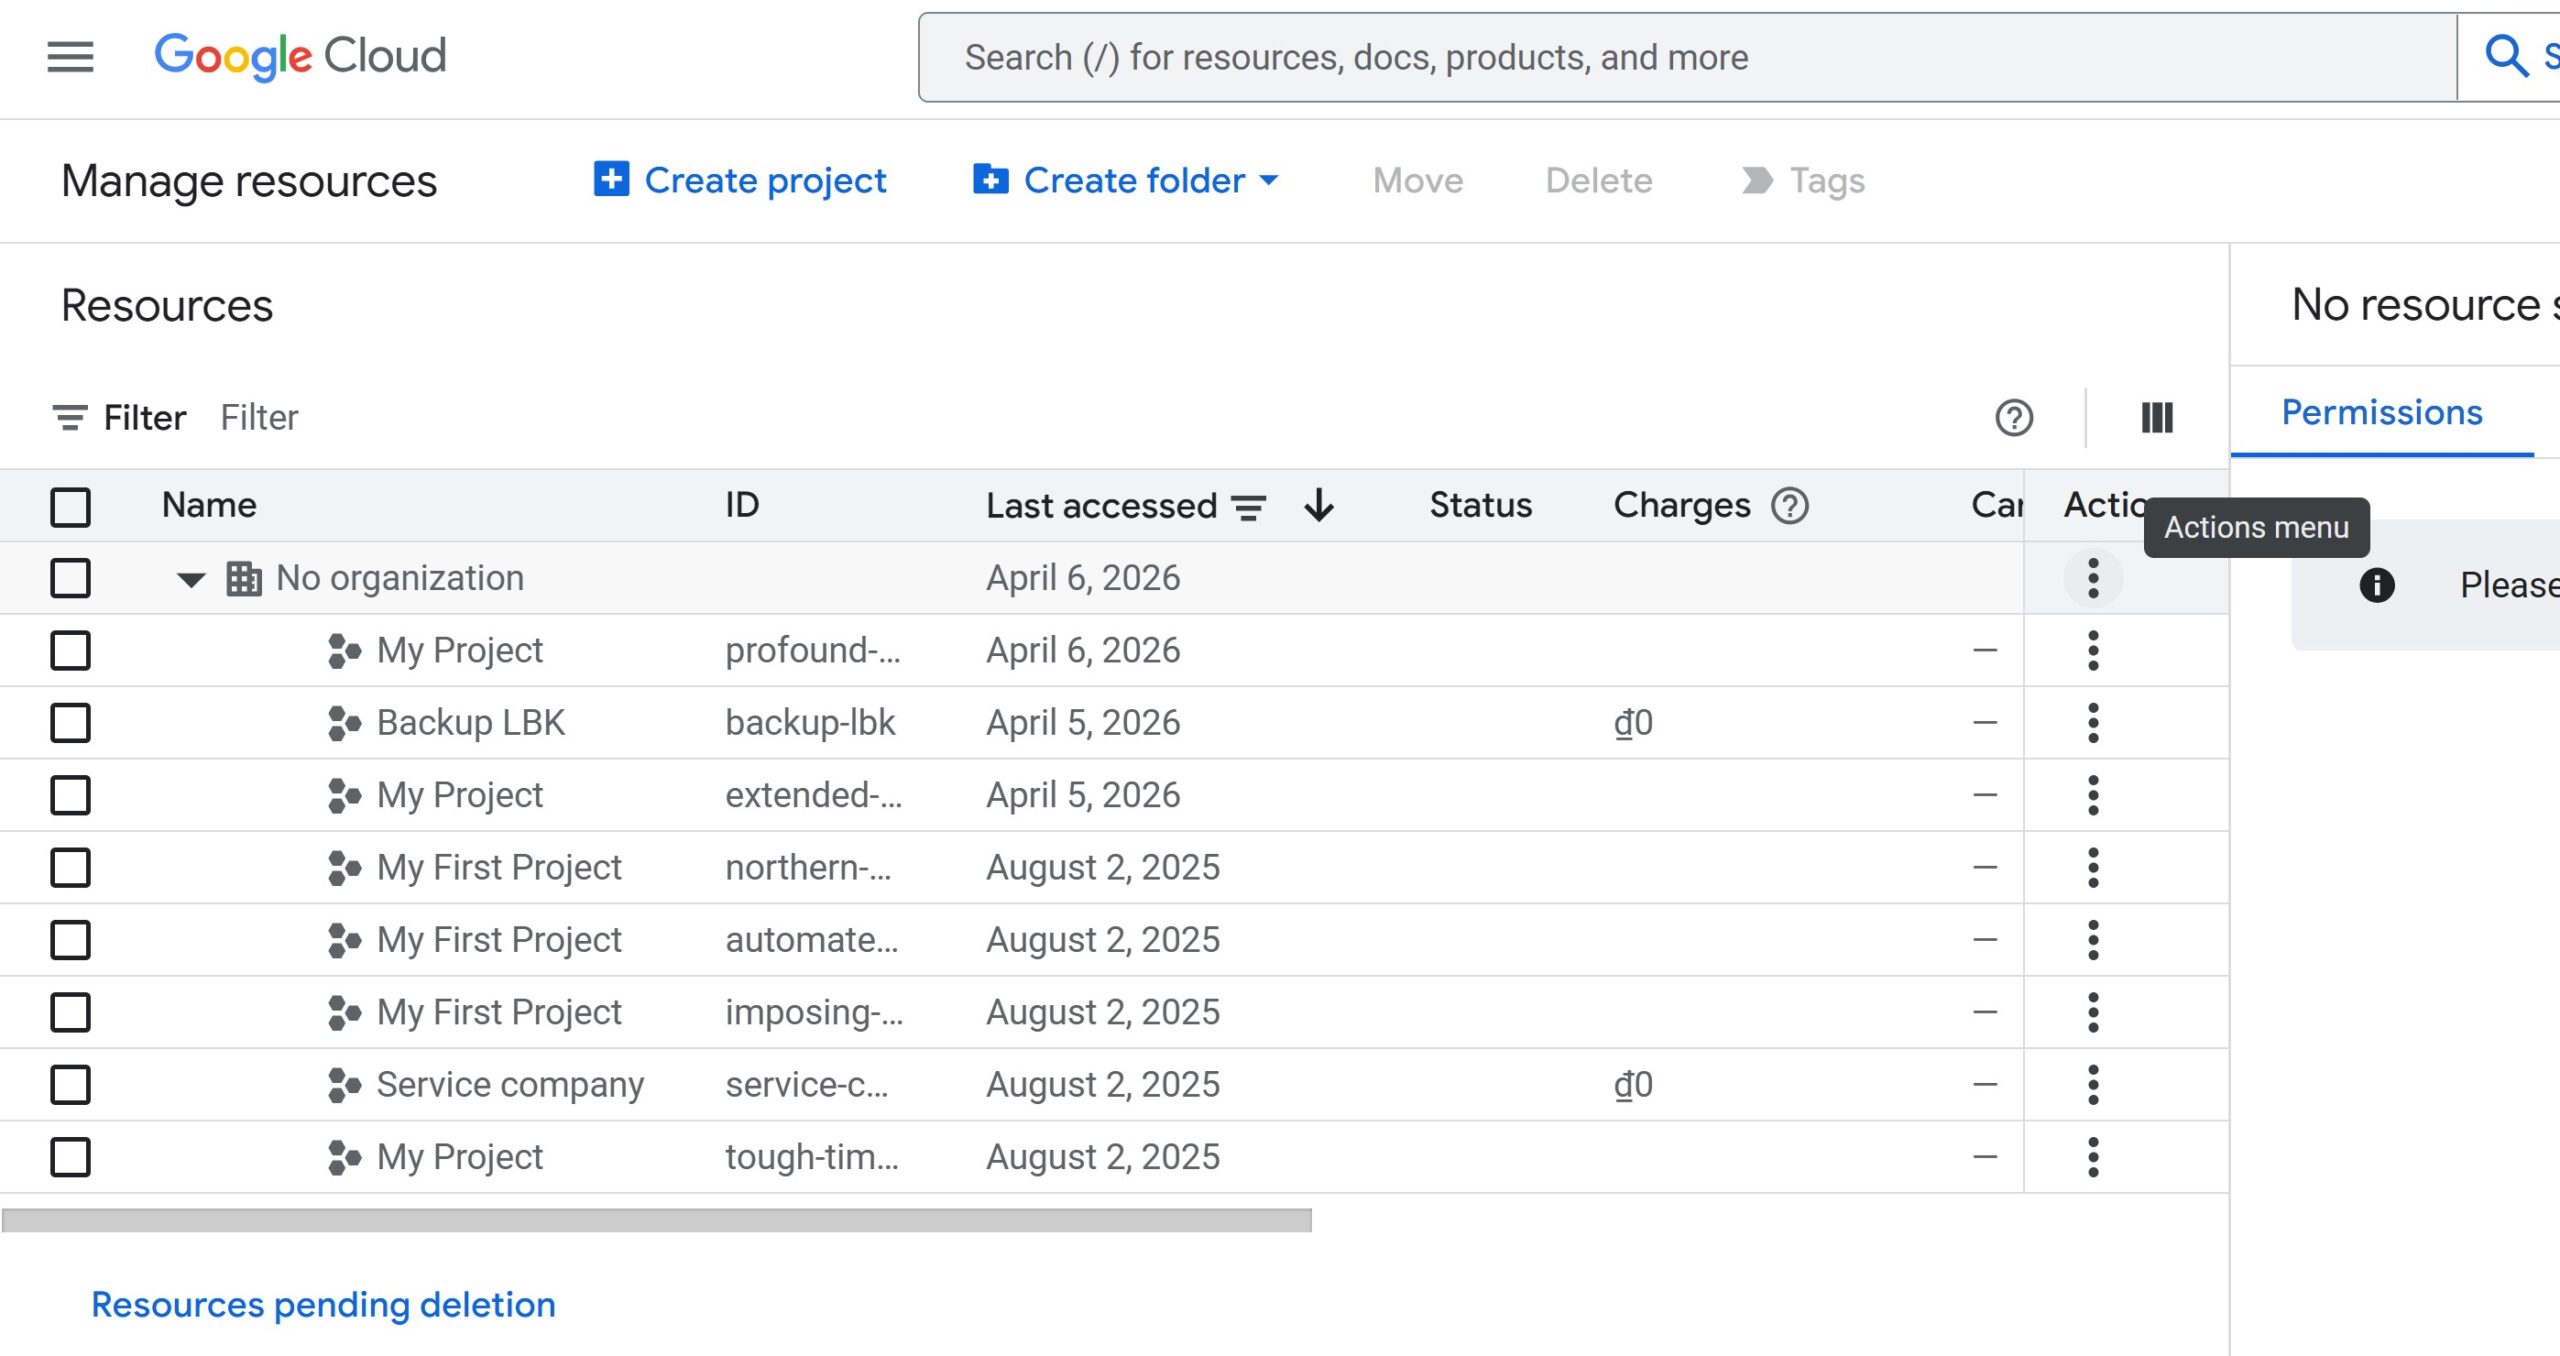Check the Service company row checkbox
2560x1356 pixels.
pyautogui.click(x=70, y=1085)
